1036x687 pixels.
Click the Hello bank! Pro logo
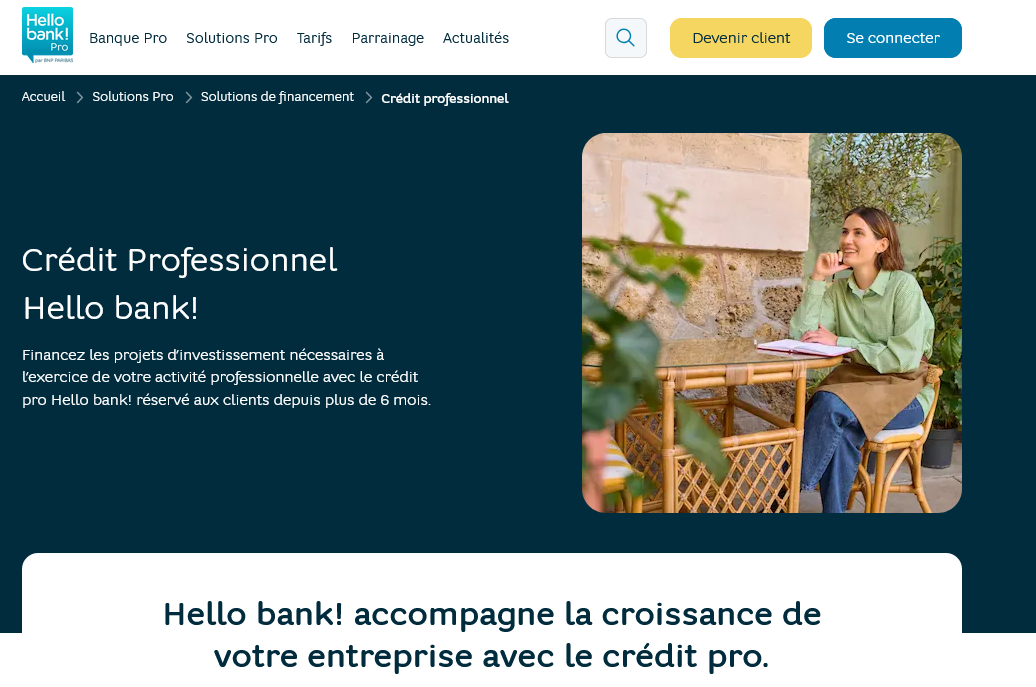(x=48, y=35)
